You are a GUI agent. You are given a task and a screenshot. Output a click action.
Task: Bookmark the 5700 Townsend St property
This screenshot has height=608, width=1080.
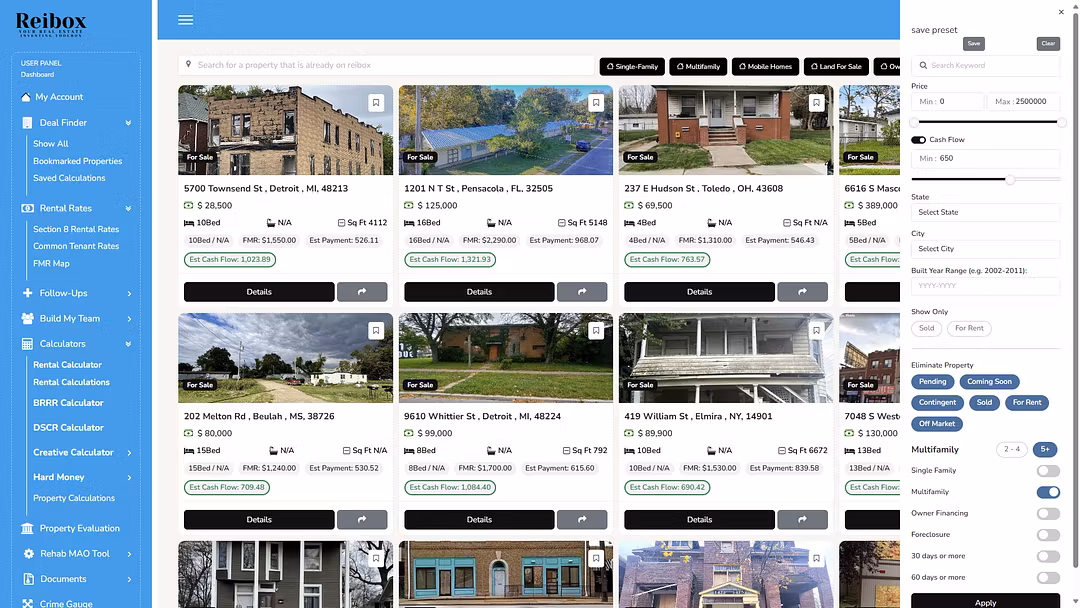click(x=376, y=102)
